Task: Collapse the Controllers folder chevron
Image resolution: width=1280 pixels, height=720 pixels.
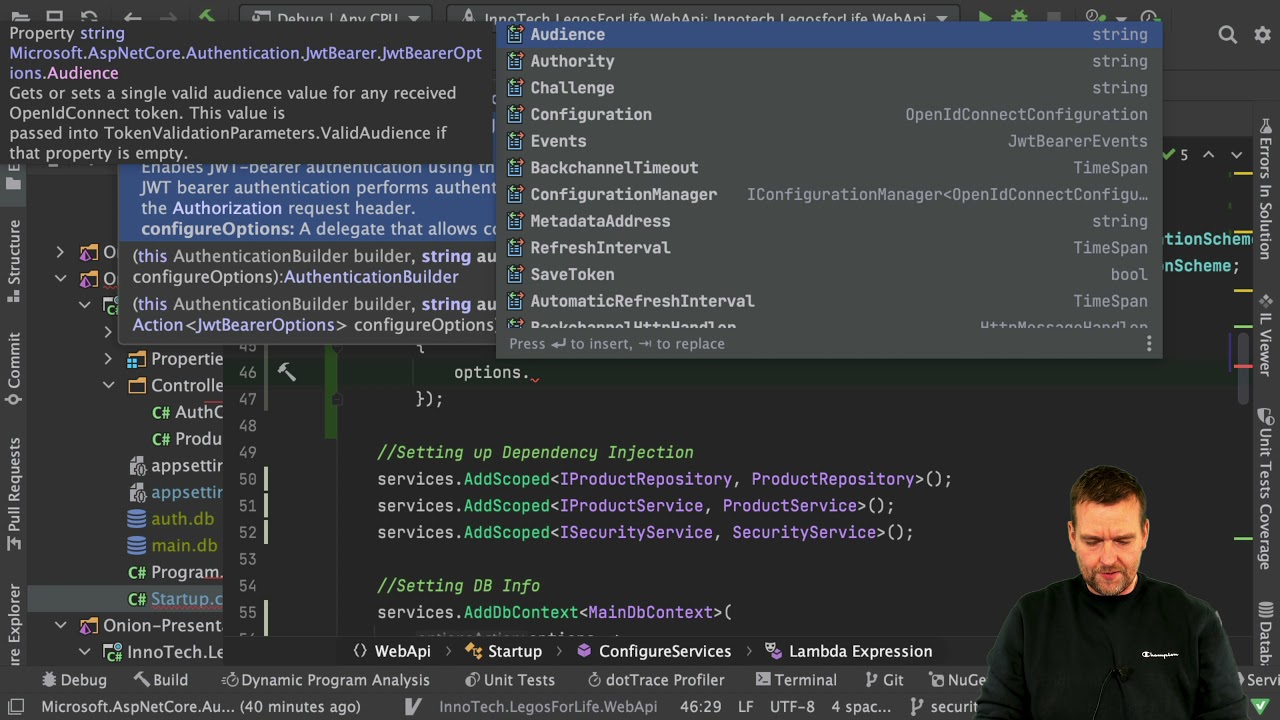Action: tap(108, 385)
